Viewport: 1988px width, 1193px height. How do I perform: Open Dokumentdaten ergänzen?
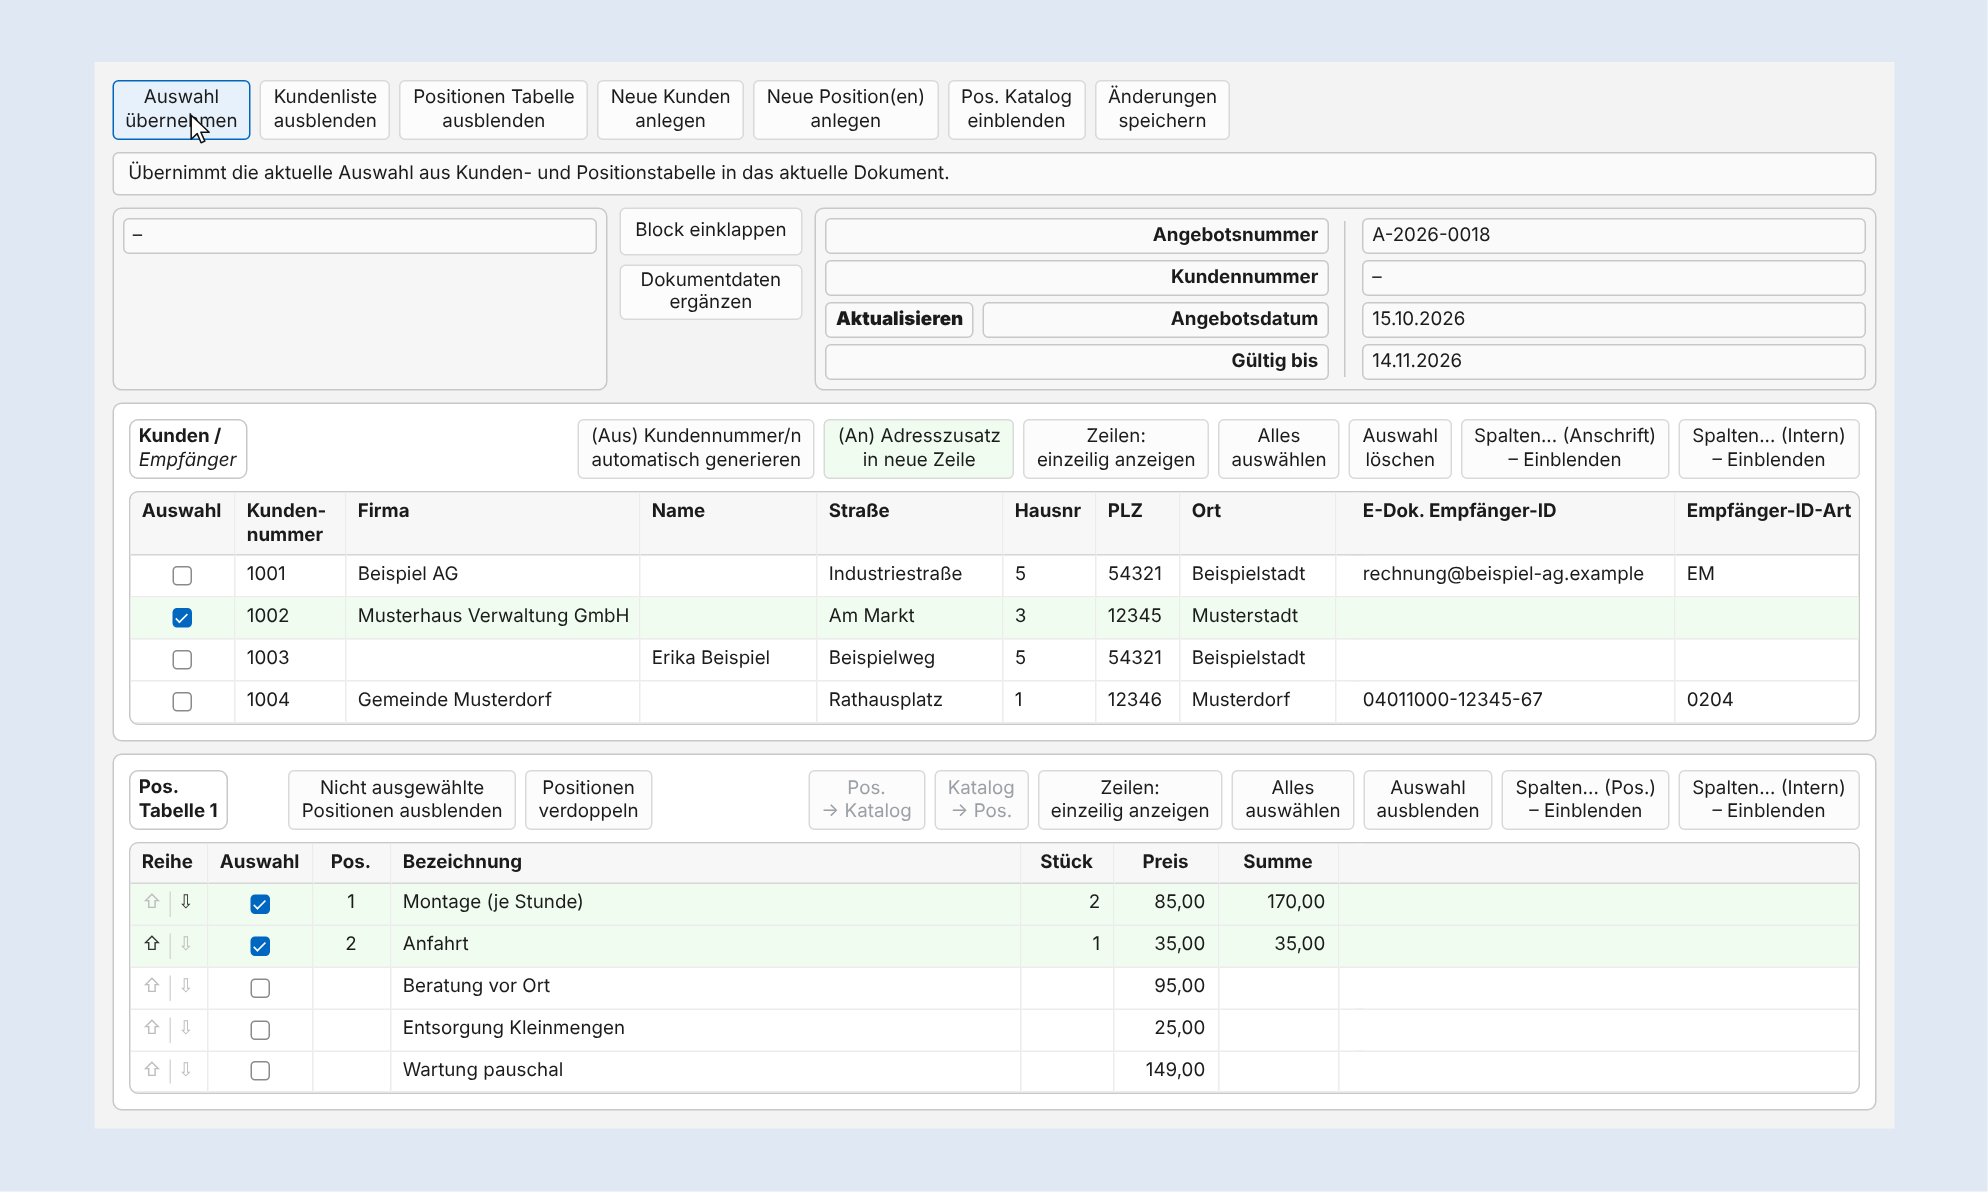711,291
